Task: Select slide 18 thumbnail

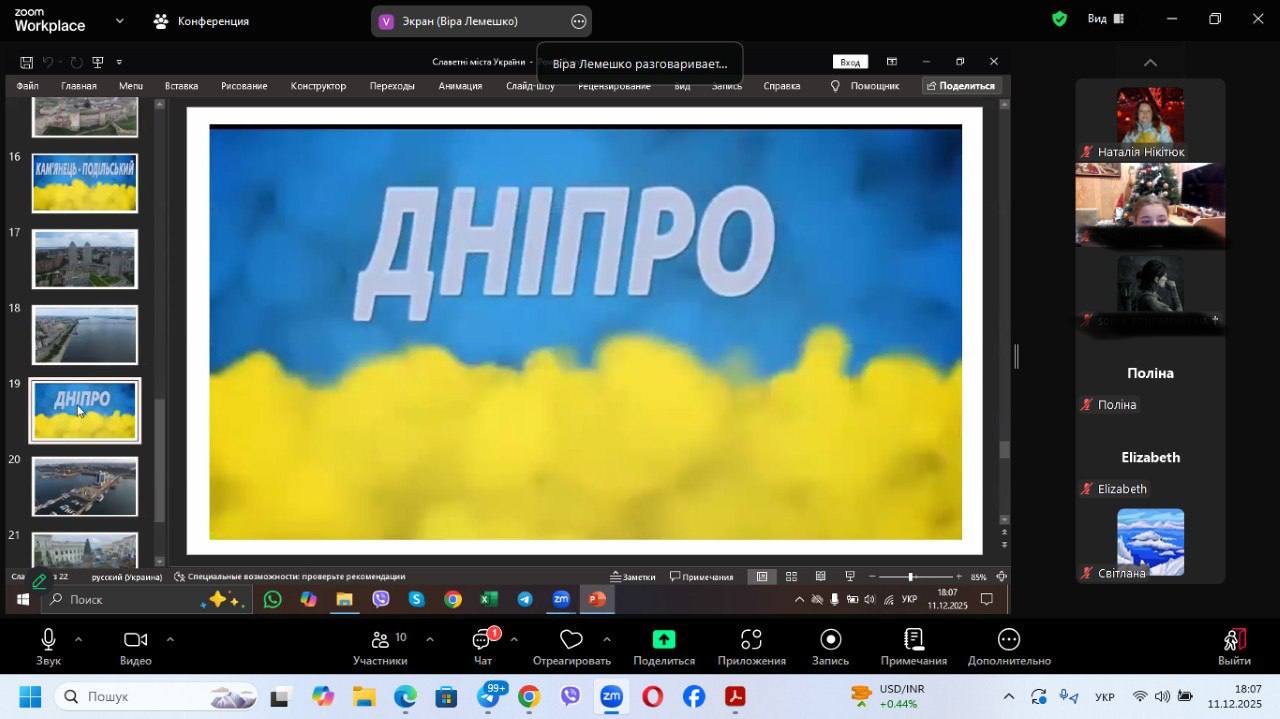Action: 85,335
